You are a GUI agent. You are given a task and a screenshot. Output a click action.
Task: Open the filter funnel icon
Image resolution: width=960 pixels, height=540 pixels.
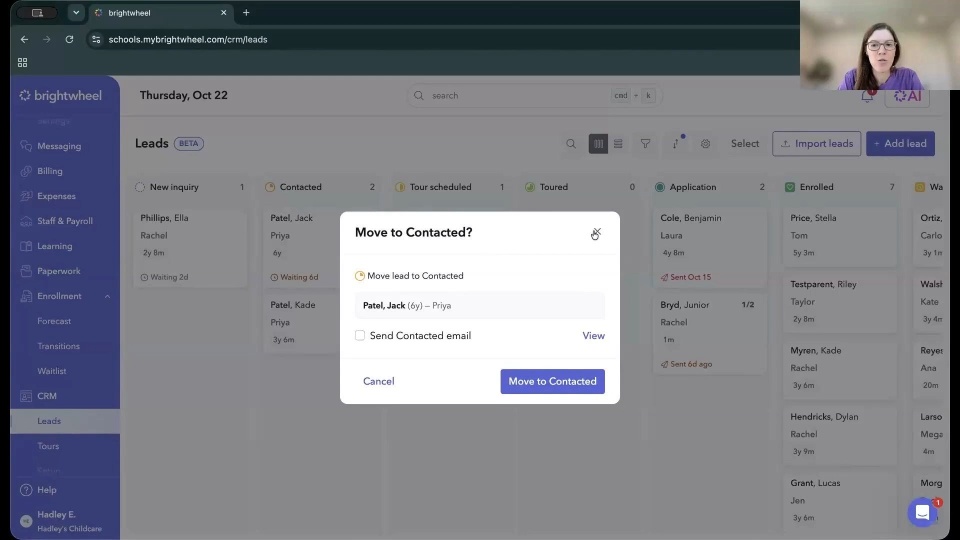(645, 143)
